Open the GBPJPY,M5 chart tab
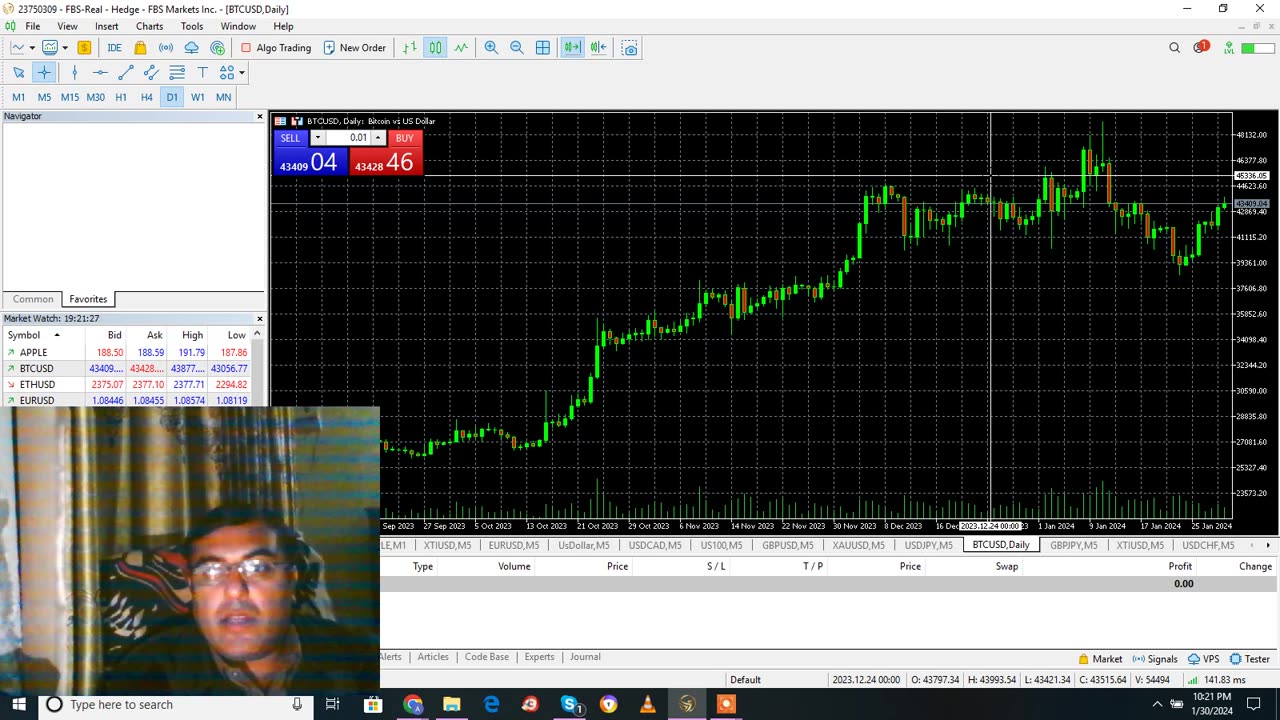1280x720 pixels. click(x=1073, y=545)
